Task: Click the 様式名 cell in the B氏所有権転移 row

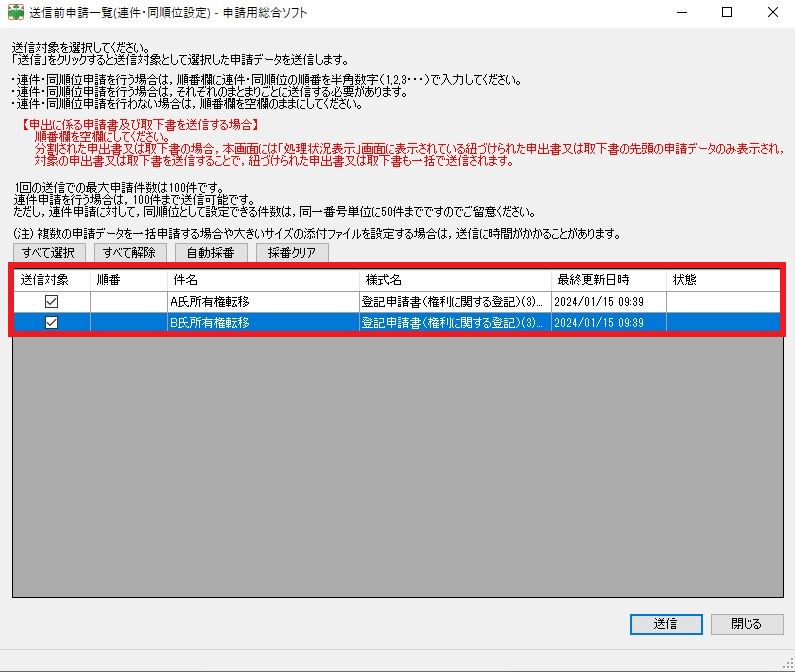Action: point(453,322)
